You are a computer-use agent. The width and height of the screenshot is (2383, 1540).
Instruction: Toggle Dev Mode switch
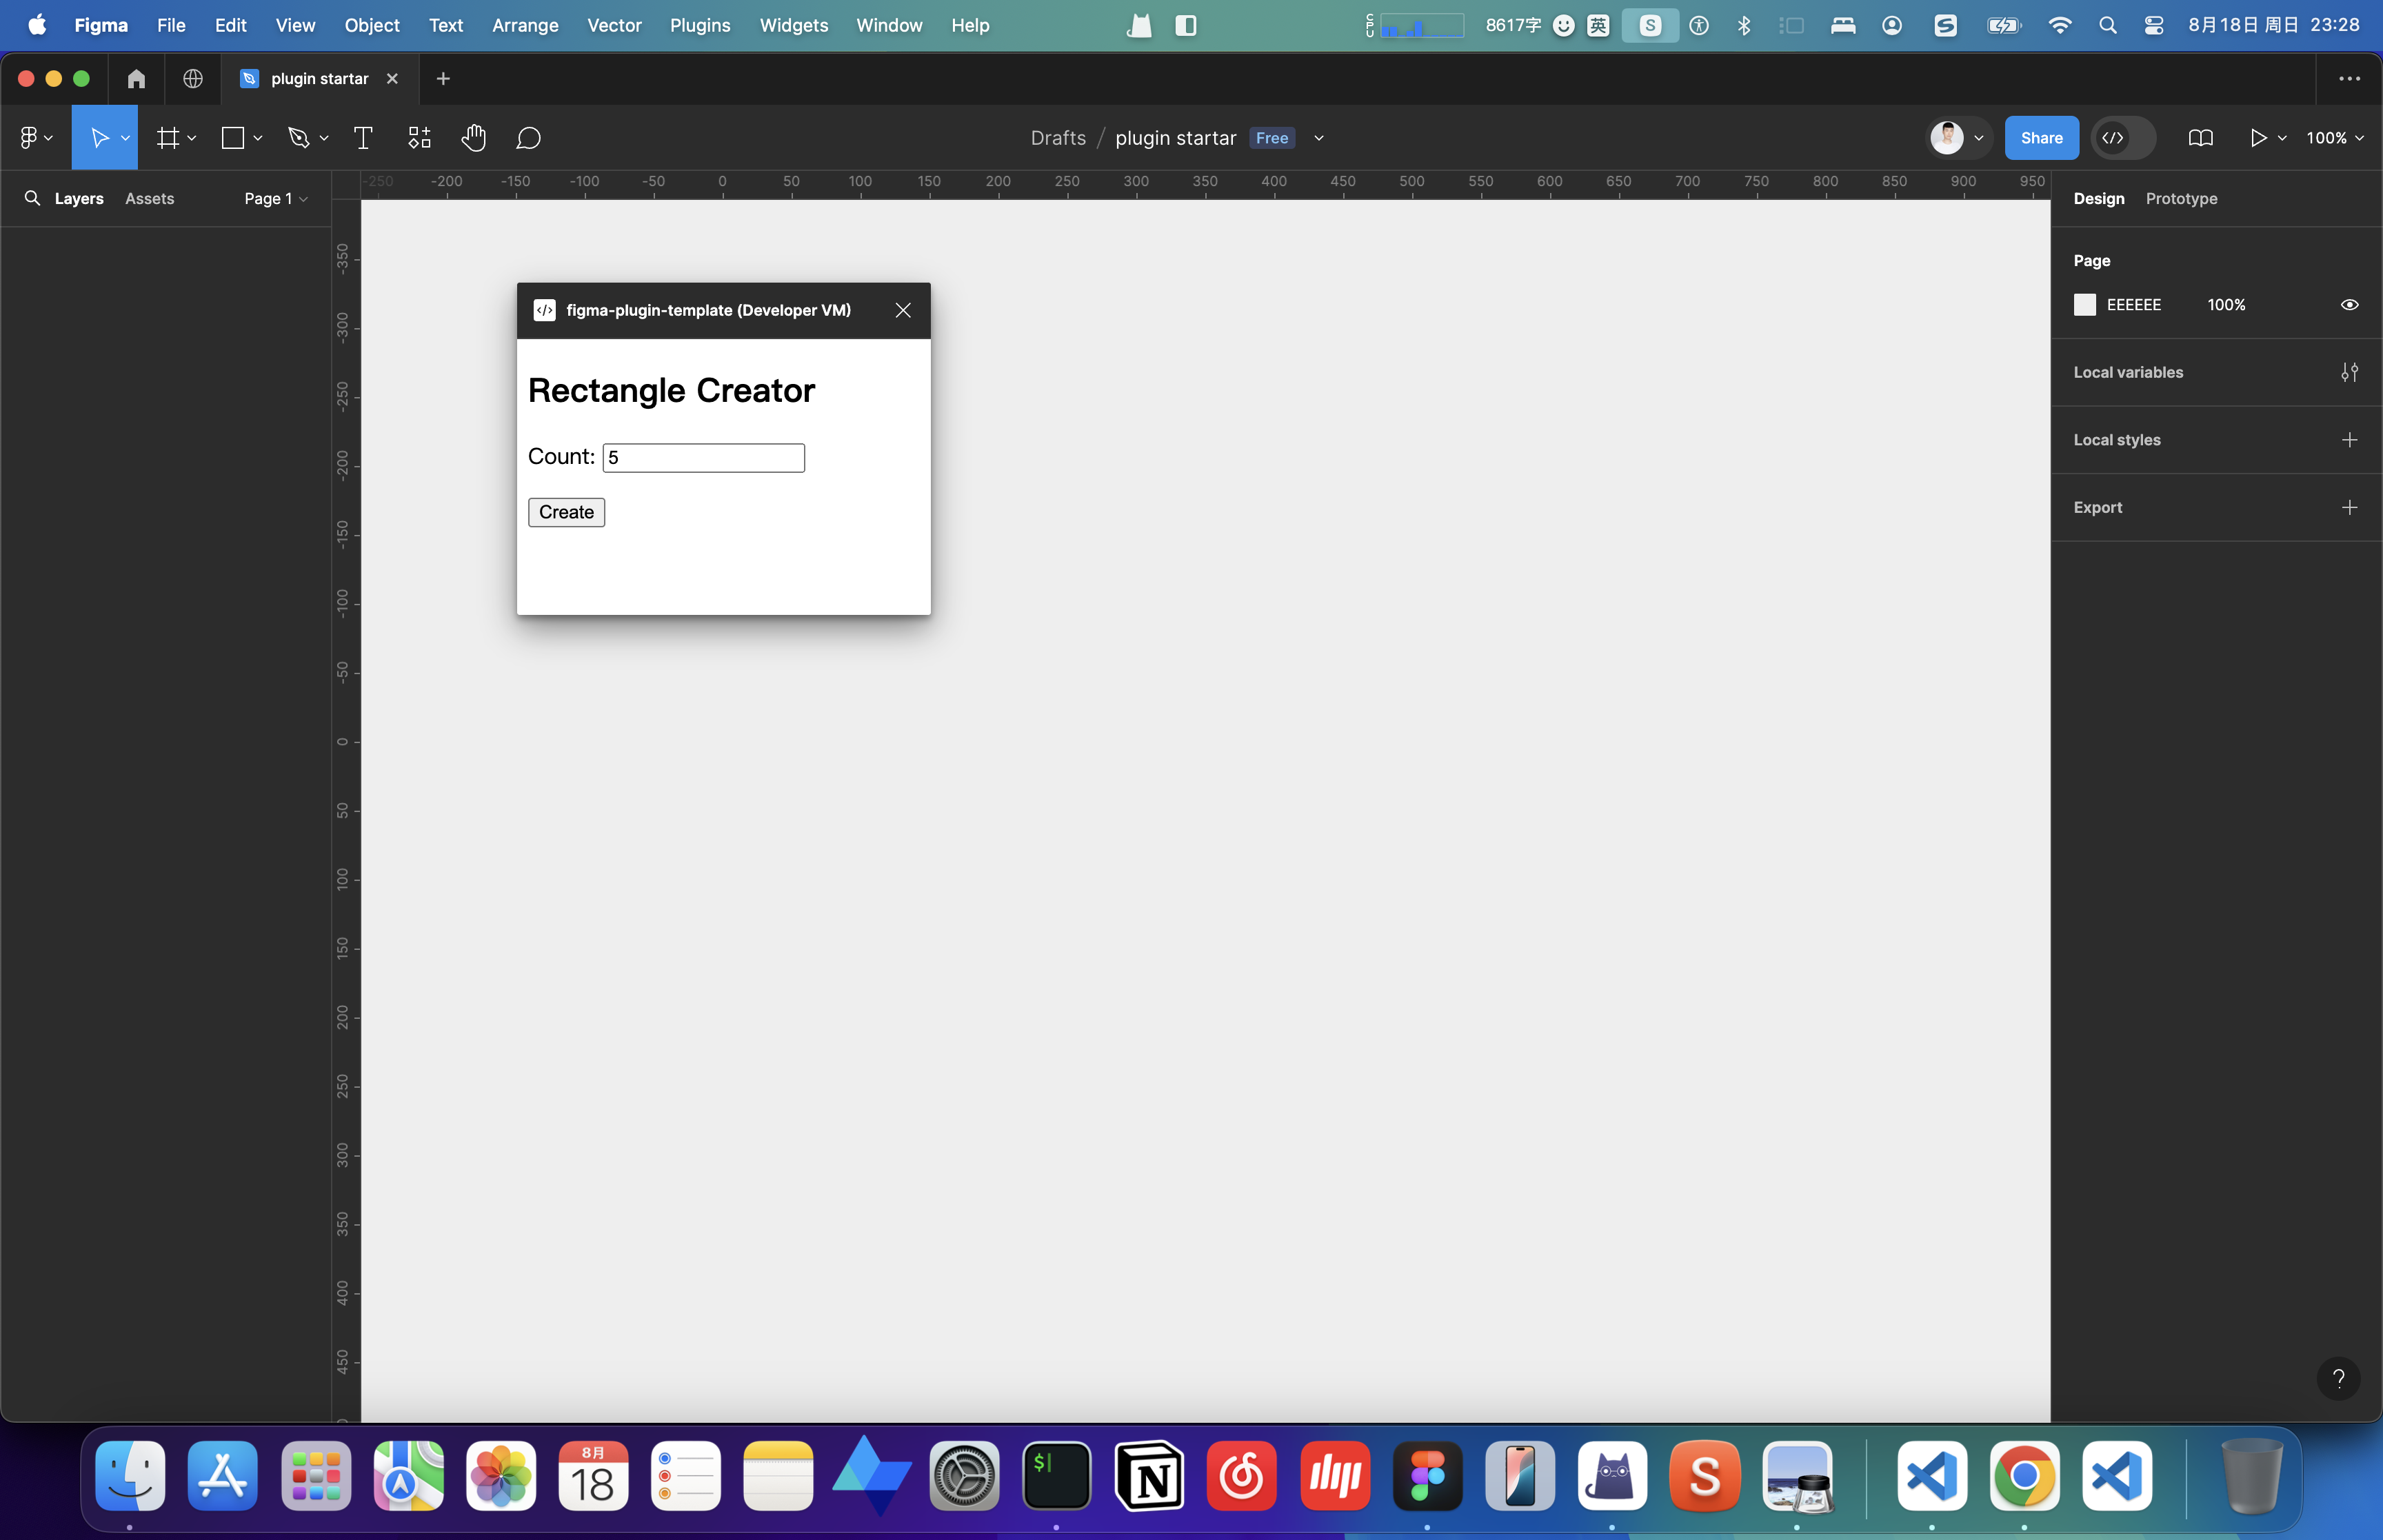(x=2123, y=138)
